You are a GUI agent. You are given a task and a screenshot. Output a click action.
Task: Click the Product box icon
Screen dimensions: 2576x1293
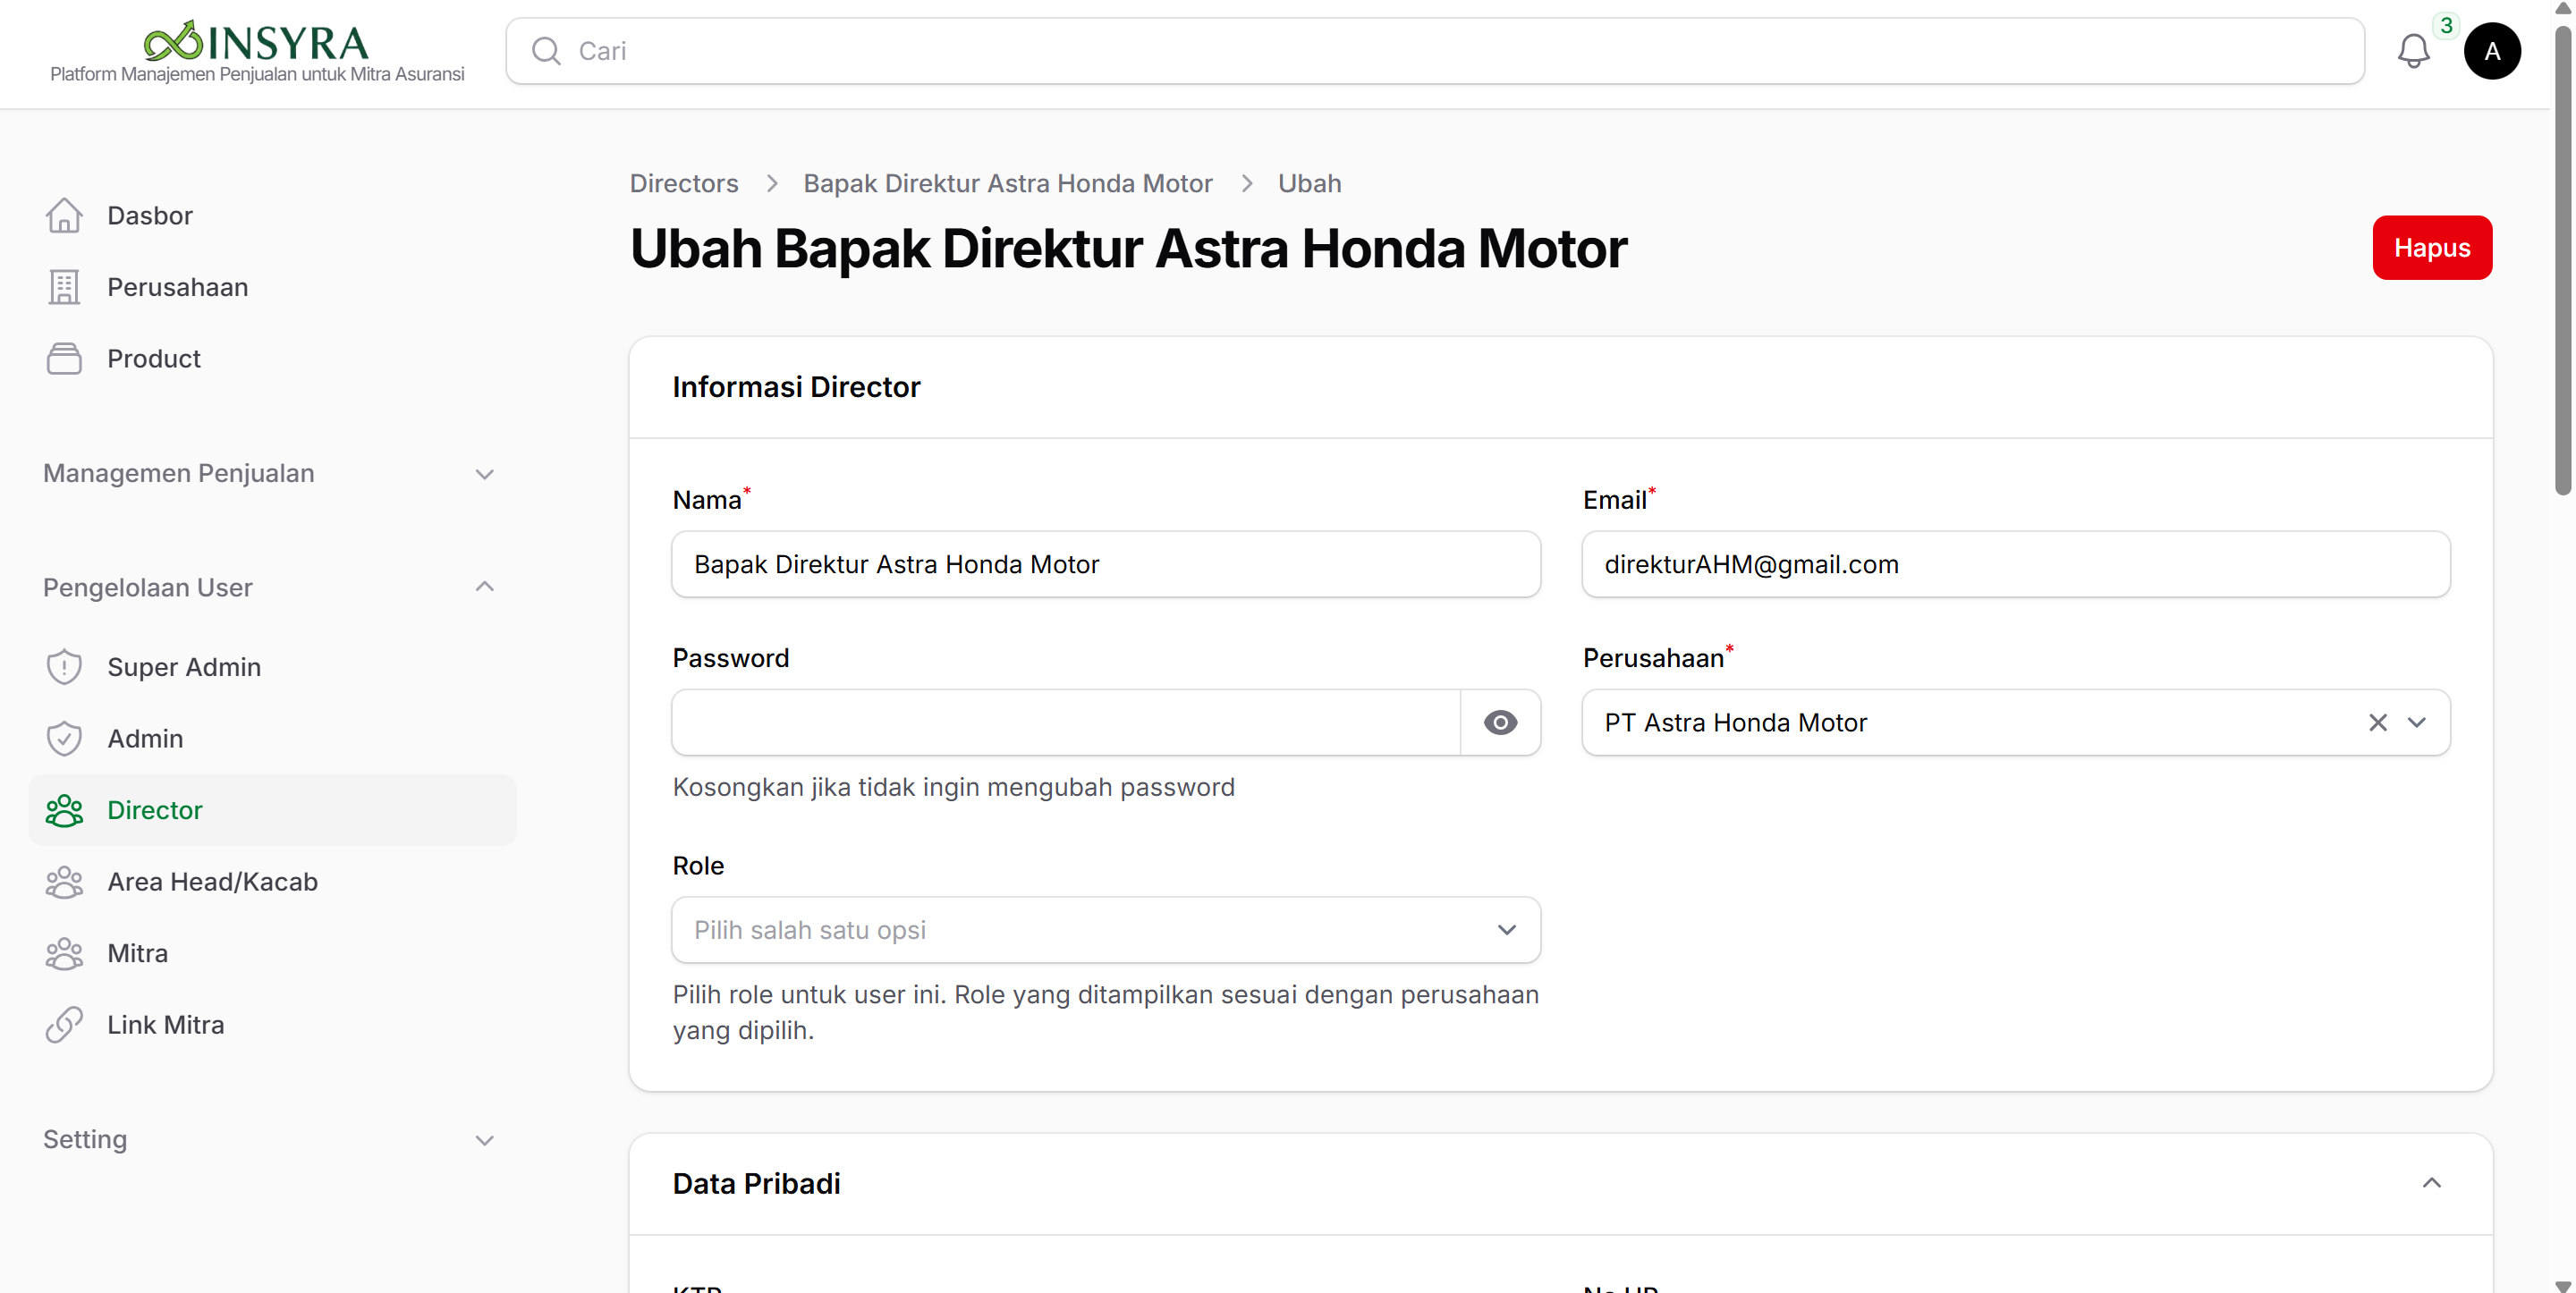64,358
